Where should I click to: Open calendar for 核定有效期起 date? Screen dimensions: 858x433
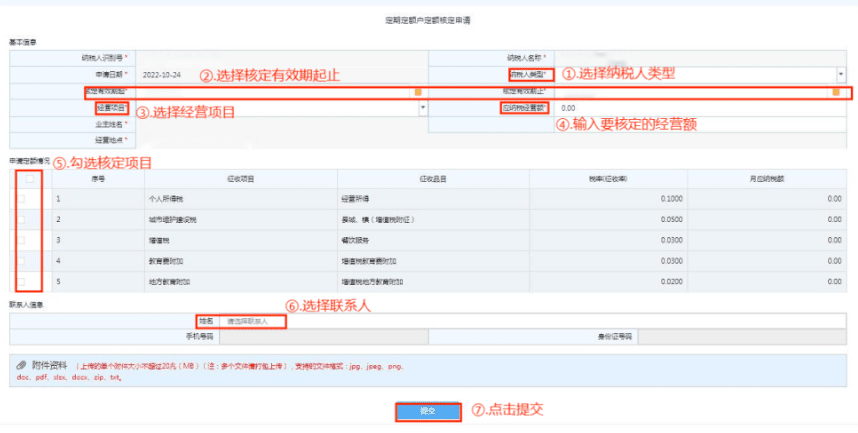tap(418, 92)
